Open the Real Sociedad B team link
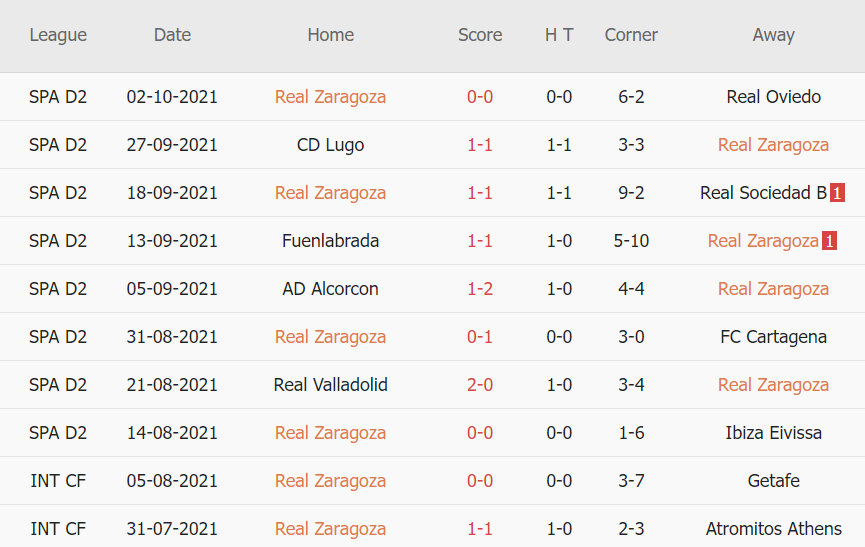 click(763, 193)
